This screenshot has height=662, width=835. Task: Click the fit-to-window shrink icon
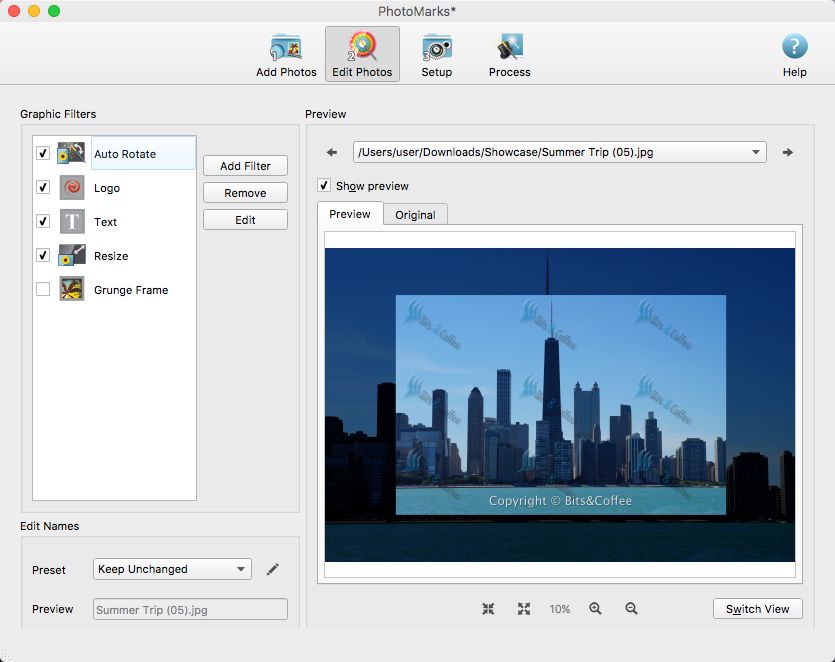coord(488,609)
